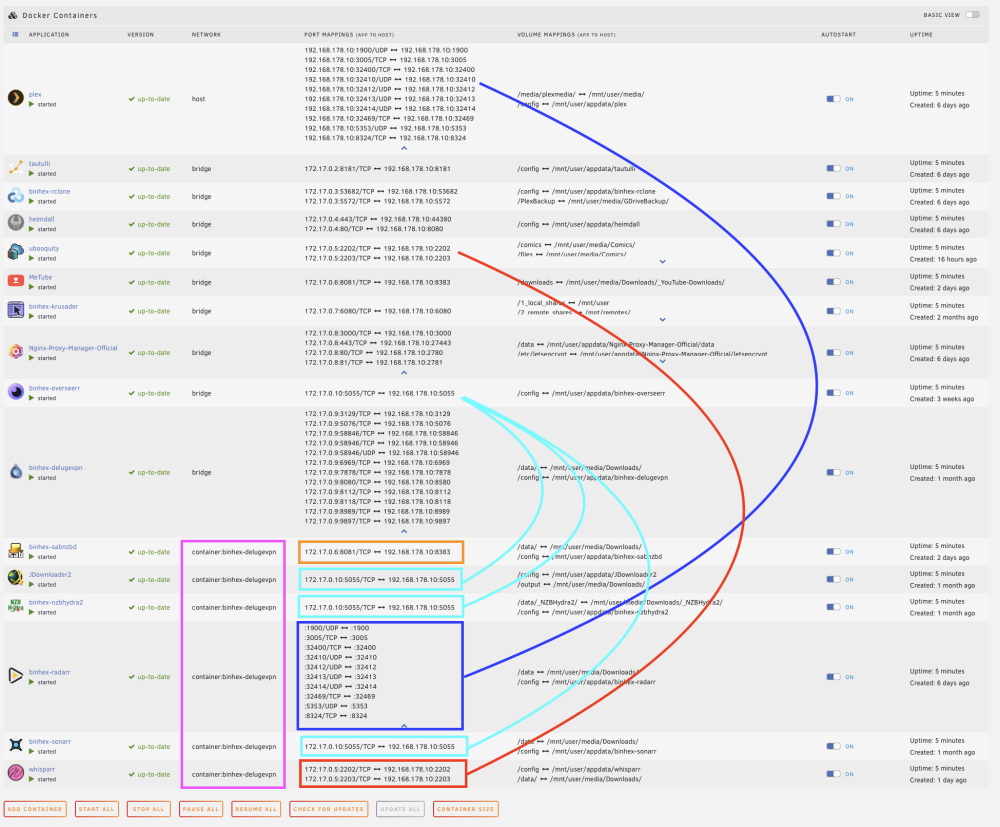This screenshot has height=827, width=1000.
Task: Click the list icon beside the Application column header
Action: 15,34
